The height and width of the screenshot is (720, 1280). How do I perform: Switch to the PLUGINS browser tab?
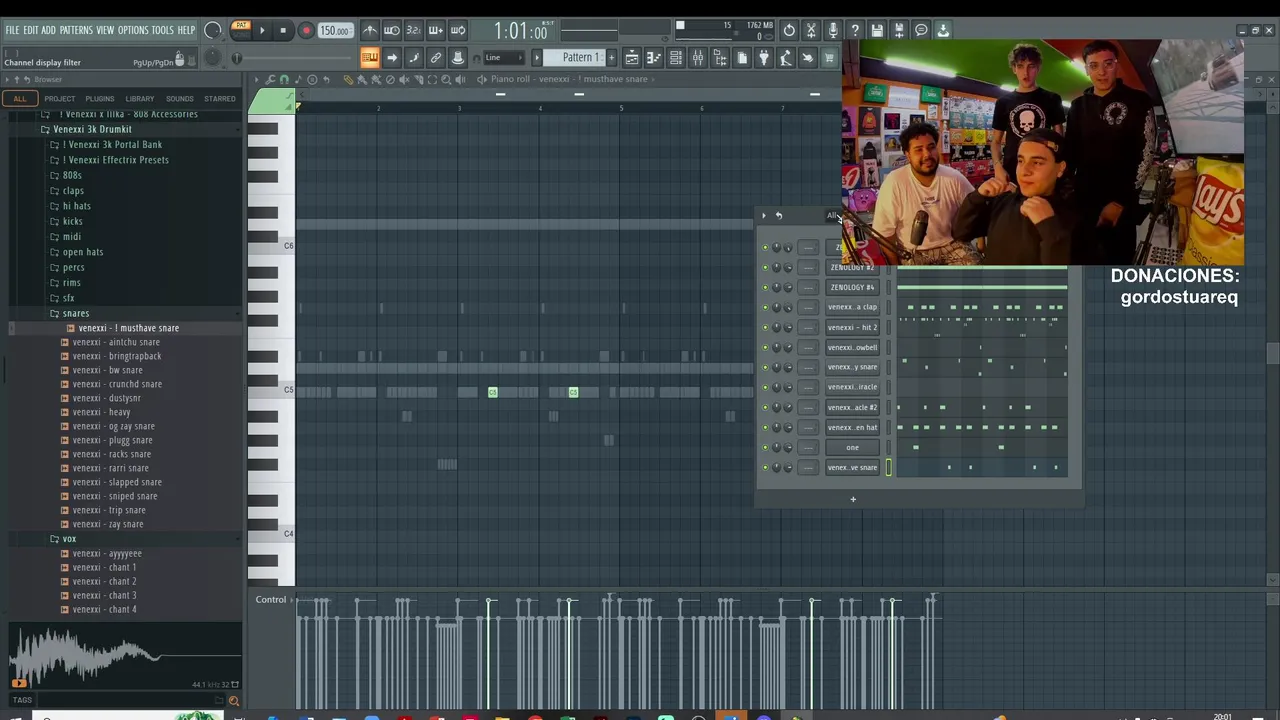[100, 99]
